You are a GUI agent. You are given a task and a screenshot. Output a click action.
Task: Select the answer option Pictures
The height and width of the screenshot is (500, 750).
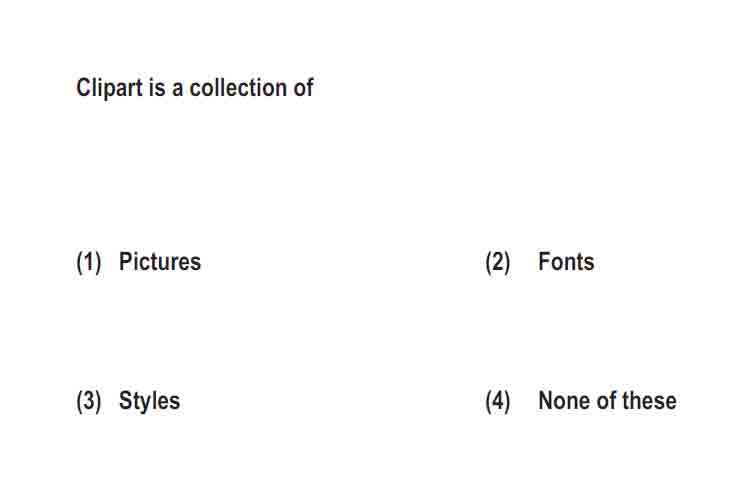[160, 262]
